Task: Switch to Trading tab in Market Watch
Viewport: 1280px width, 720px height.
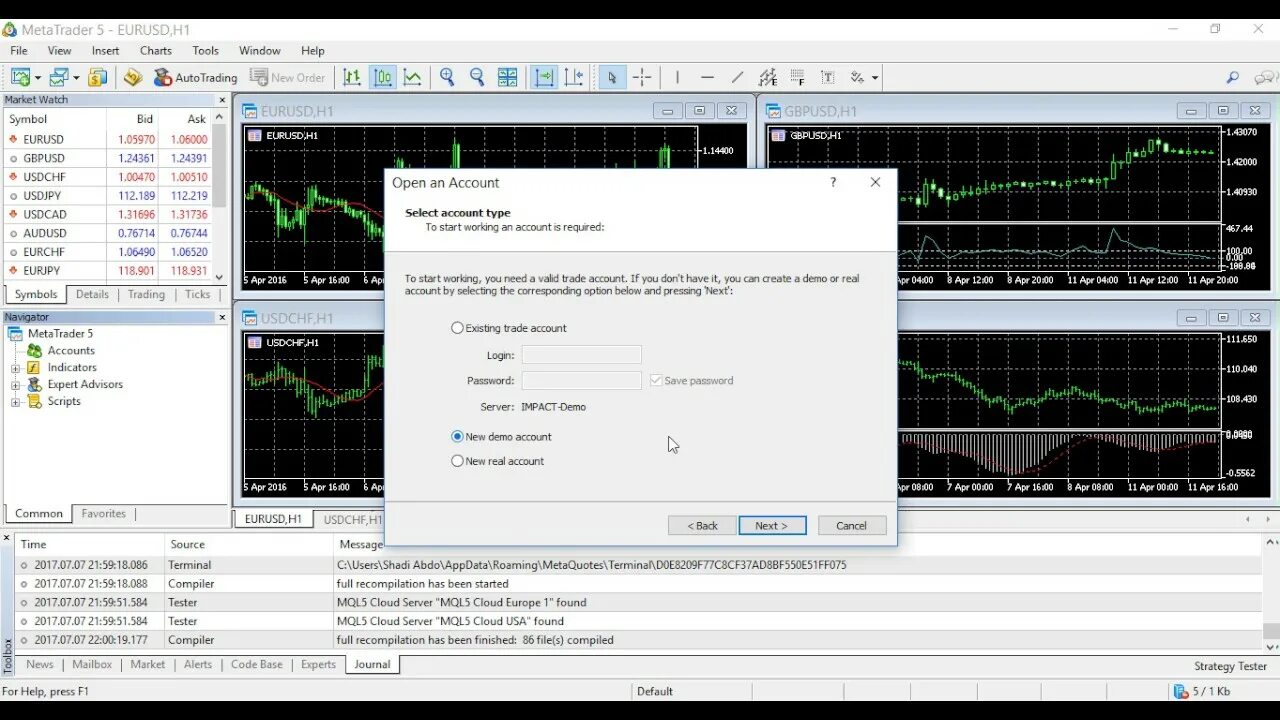Action: coord(146,295)
